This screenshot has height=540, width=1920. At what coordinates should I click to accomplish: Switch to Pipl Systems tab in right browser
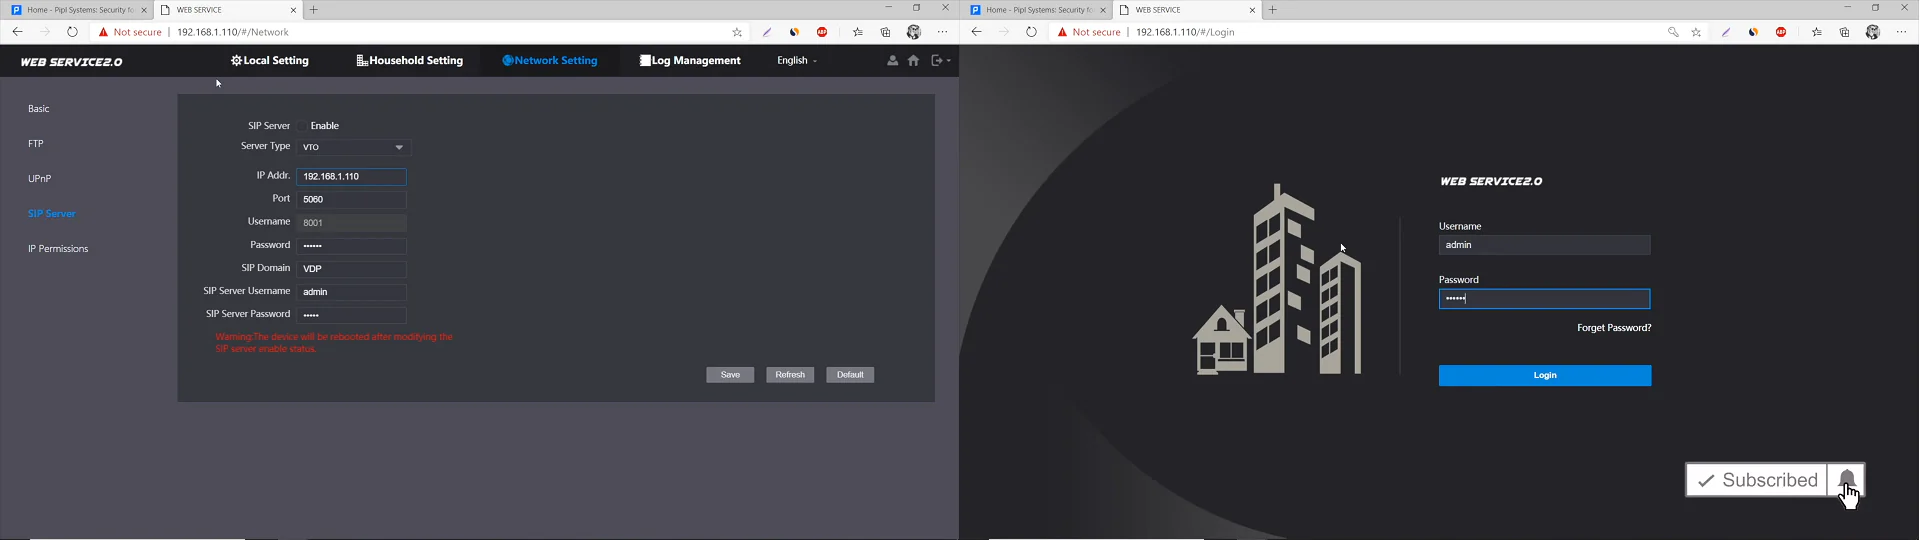(x=1037, y=10)
